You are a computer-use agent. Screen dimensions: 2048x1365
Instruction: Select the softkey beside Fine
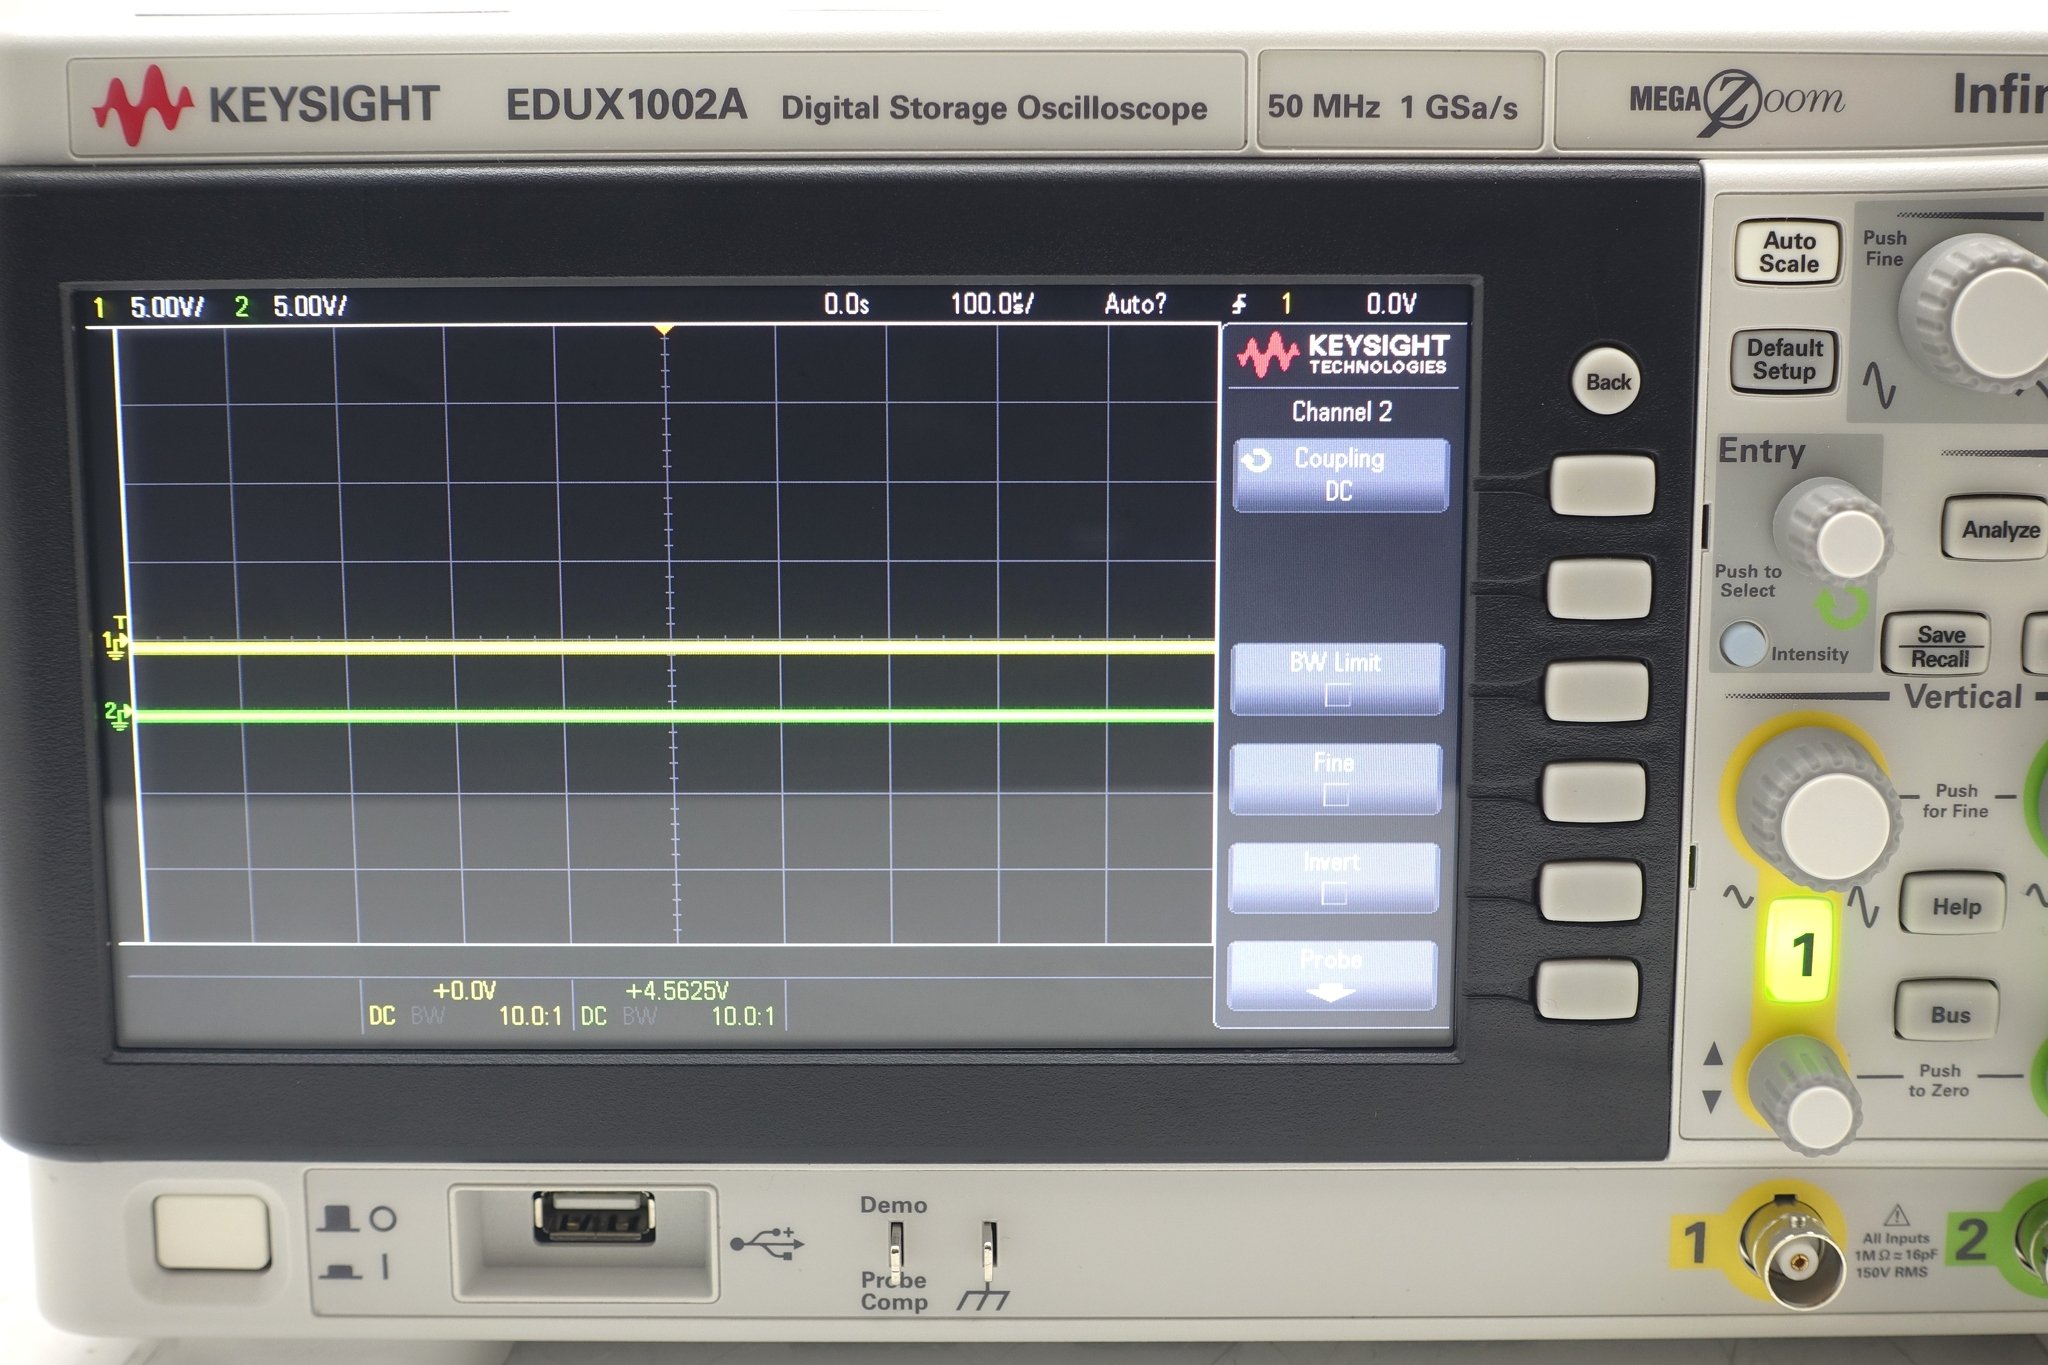(x=1594, y=791)
